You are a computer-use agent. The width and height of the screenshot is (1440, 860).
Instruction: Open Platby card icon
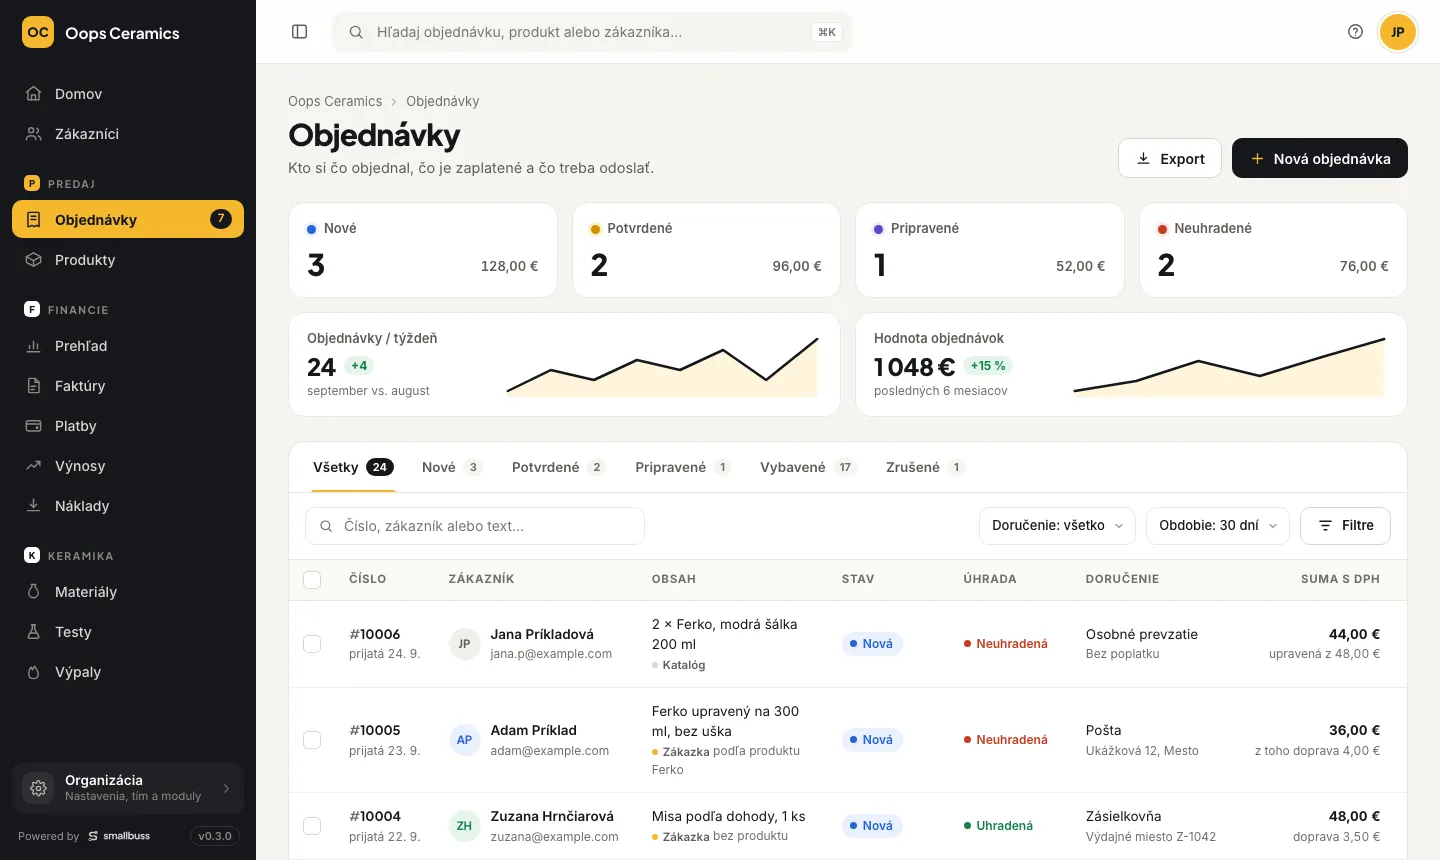click(34, 426)
